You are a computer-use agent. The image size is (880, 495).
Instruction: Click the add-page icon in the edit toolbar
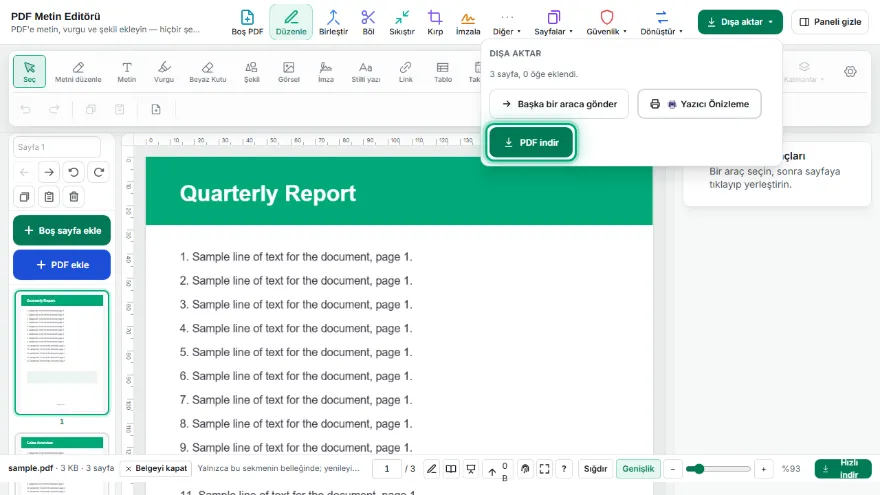pyautogui.click(x=156, y=109)
